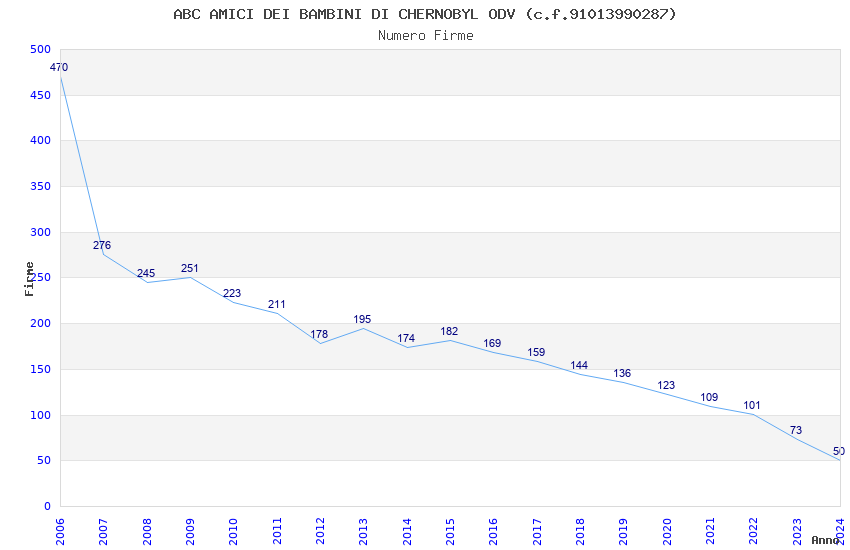Click data label 211 for 2011
850x550 pixels.
[276, 305]
